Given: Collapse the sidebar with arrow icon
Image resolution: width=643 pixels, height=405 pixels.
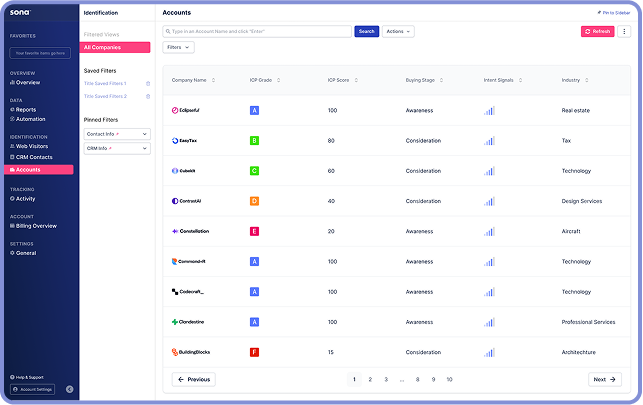Looking at the screenshot, I should click(x=70, y=389).
